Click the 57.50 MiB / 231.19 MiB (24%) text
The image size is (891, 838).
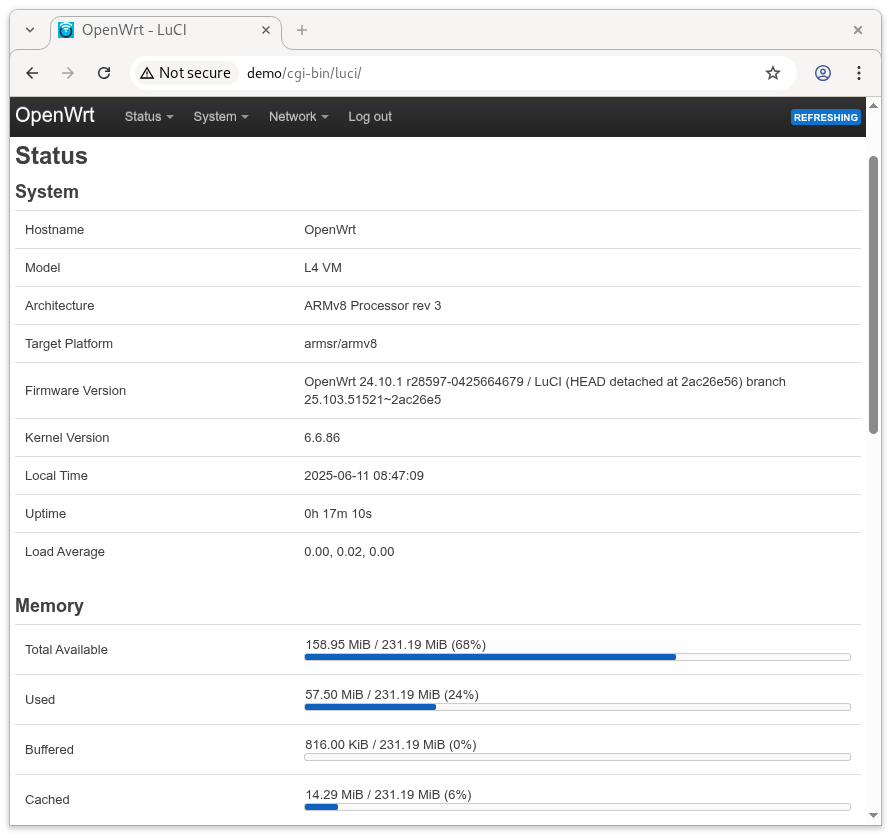click(392, 695)
